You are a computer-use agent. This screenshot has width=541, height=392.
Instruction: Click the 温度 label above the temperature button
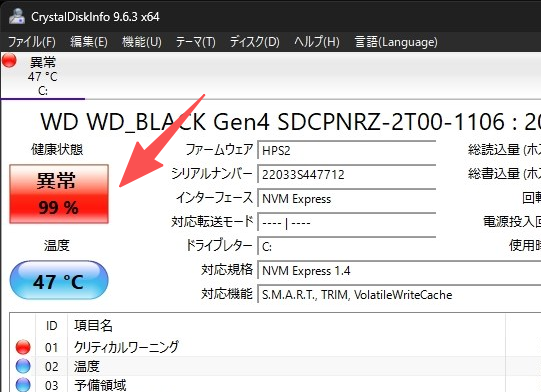(x=57, y=246)
